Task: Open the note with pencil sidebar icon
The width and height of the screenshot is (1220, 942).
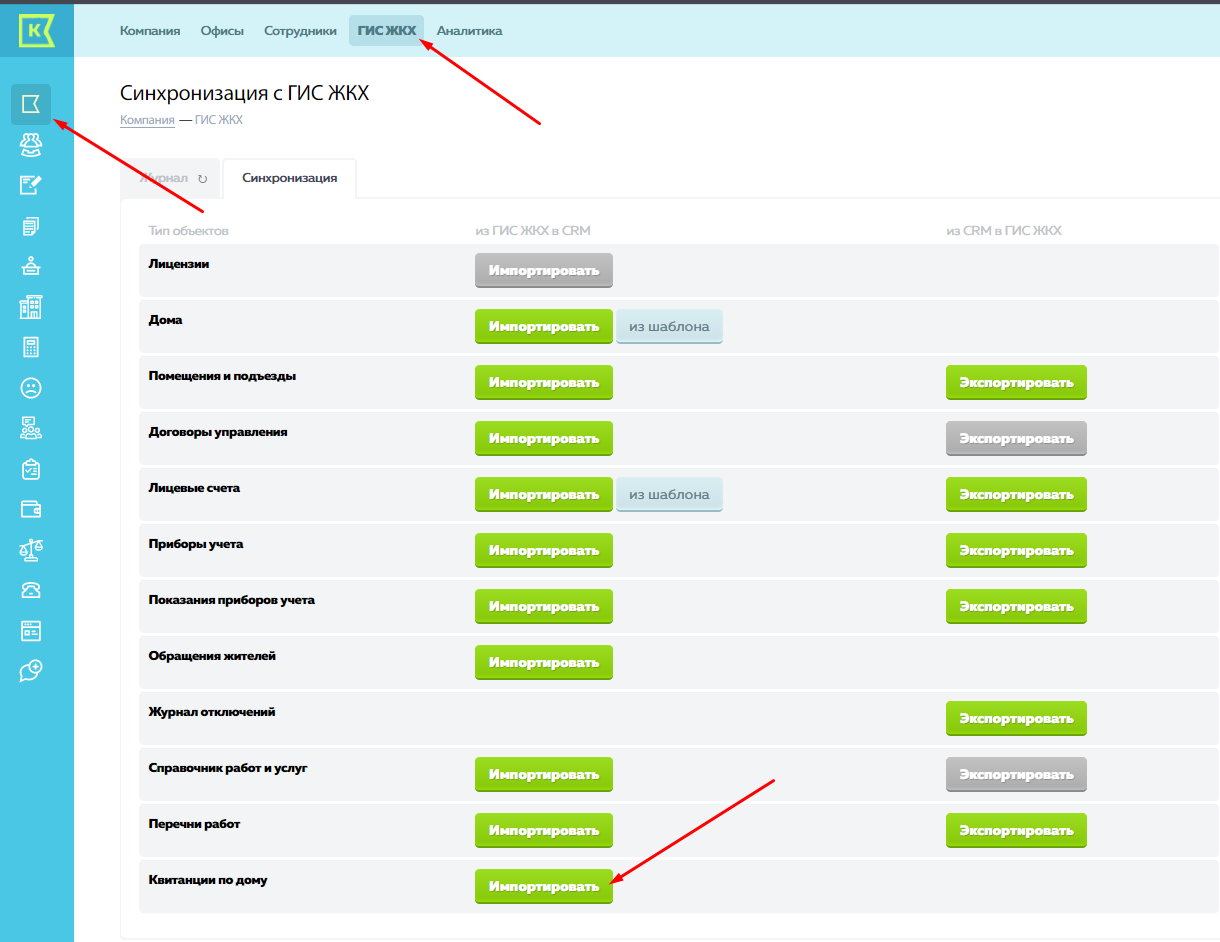Action: (31, 185)
